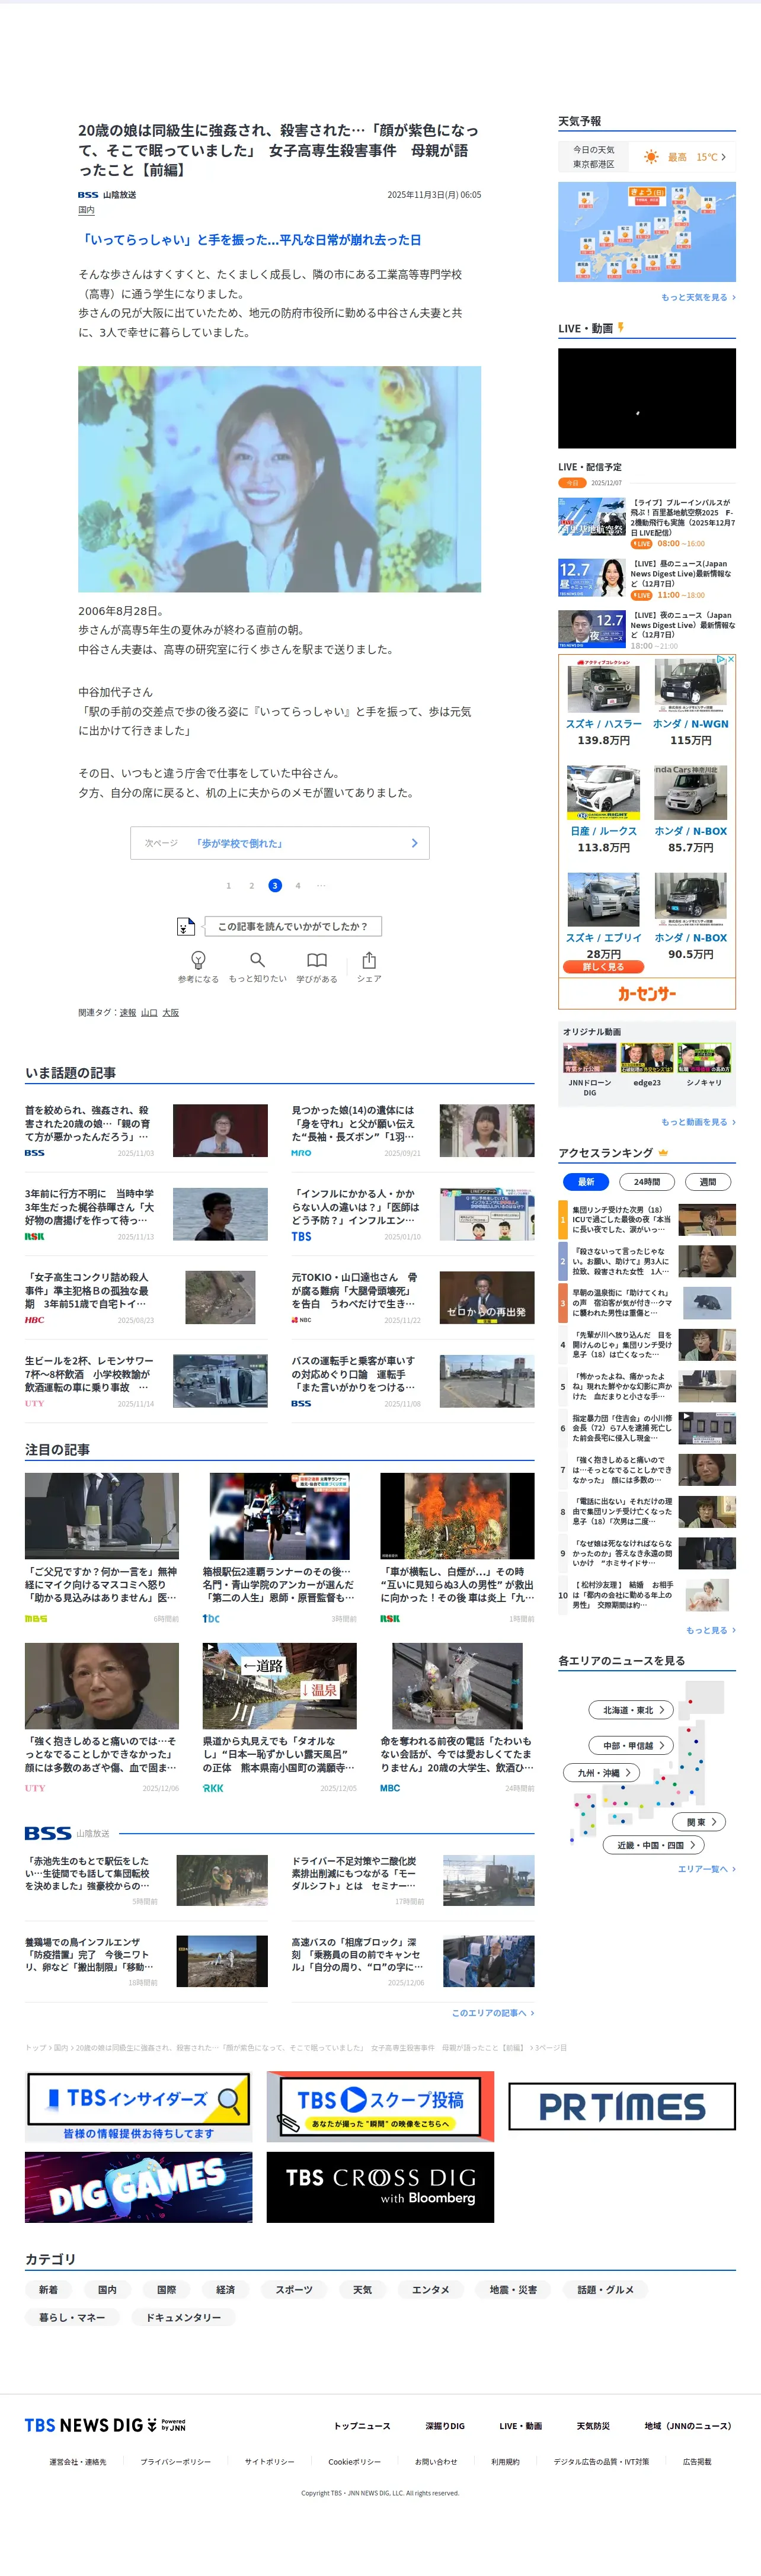
Task: Open the weather map thumbnail
Action: tap(647, 232)
